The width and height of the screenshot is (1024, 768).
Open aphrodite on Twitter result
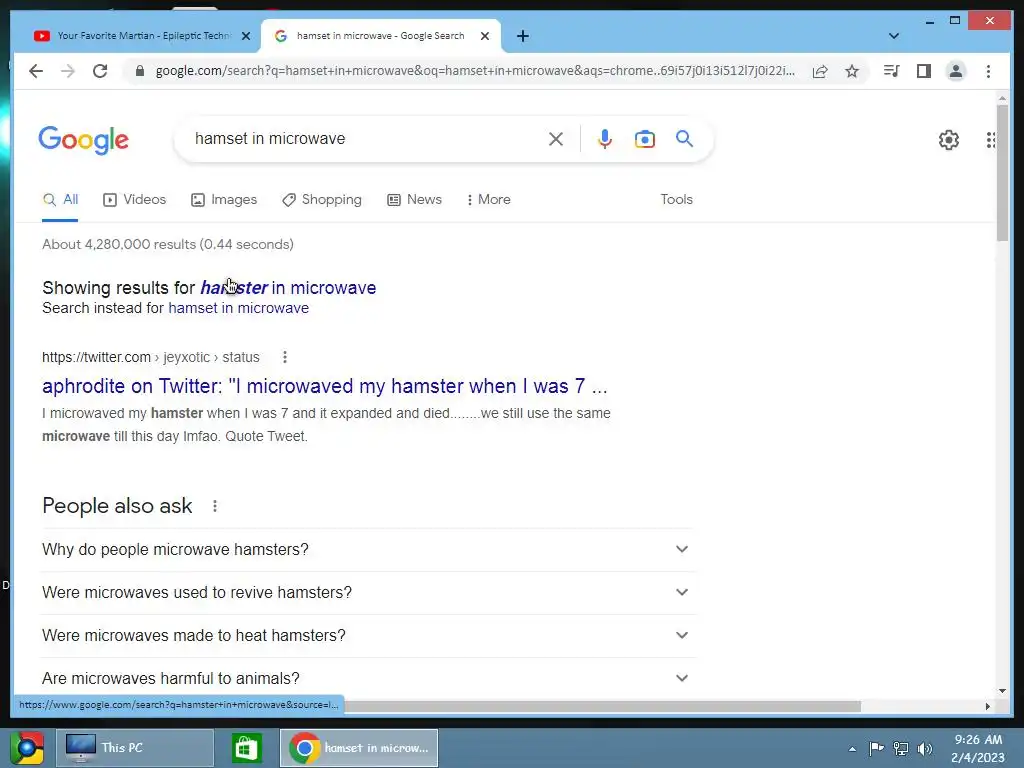[325, 386]
